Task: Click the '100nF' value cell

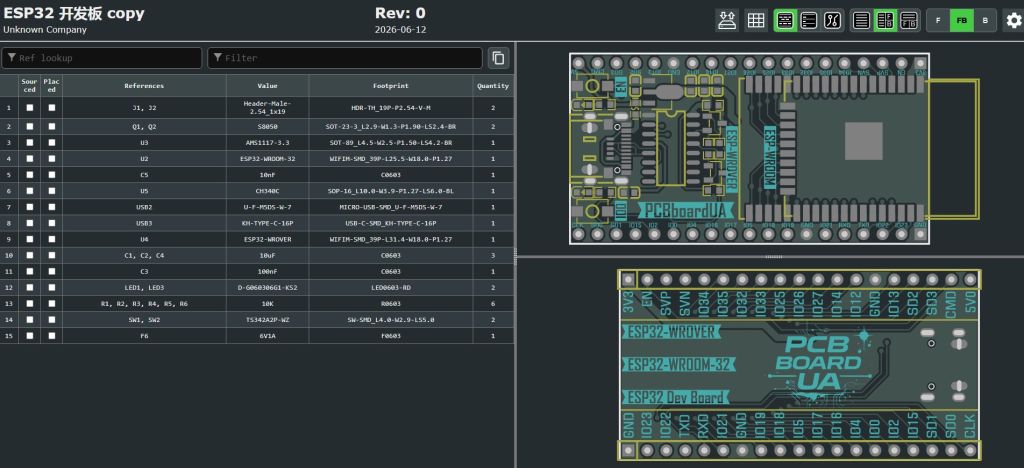Action: click(x=268, y=272)
